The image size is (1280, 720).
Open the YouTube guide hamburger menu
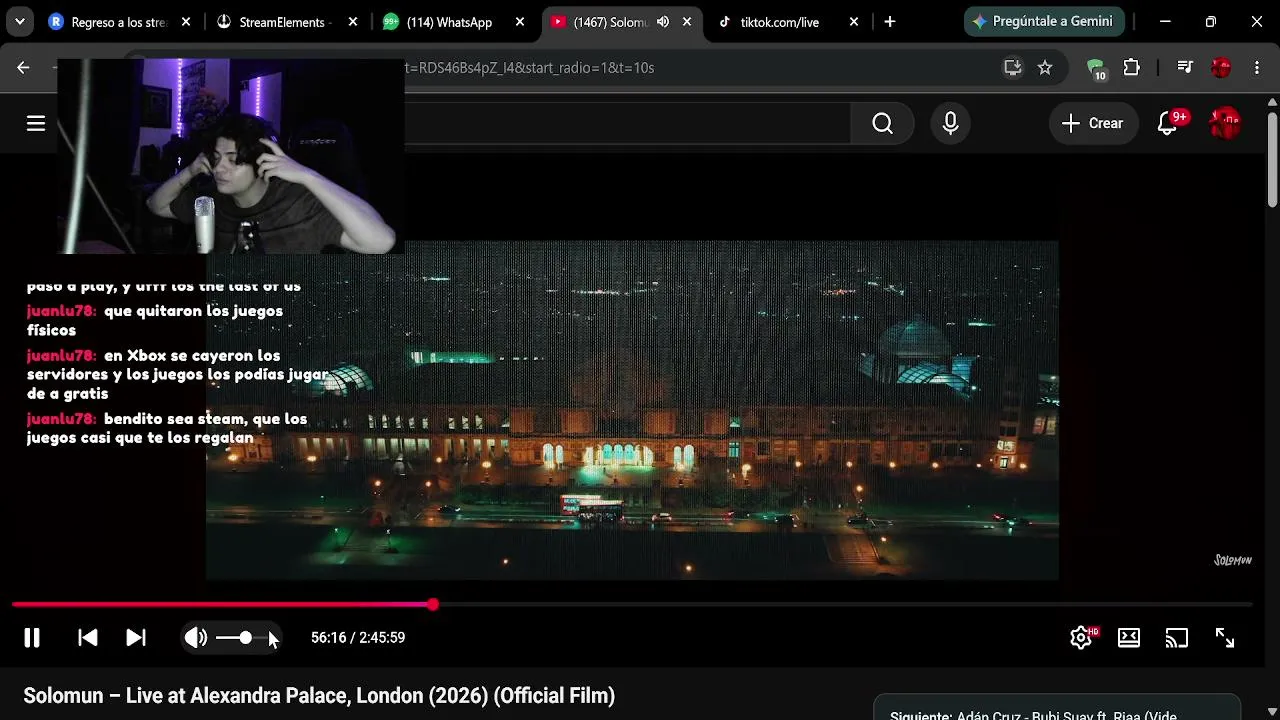click(x=36, y=123)
